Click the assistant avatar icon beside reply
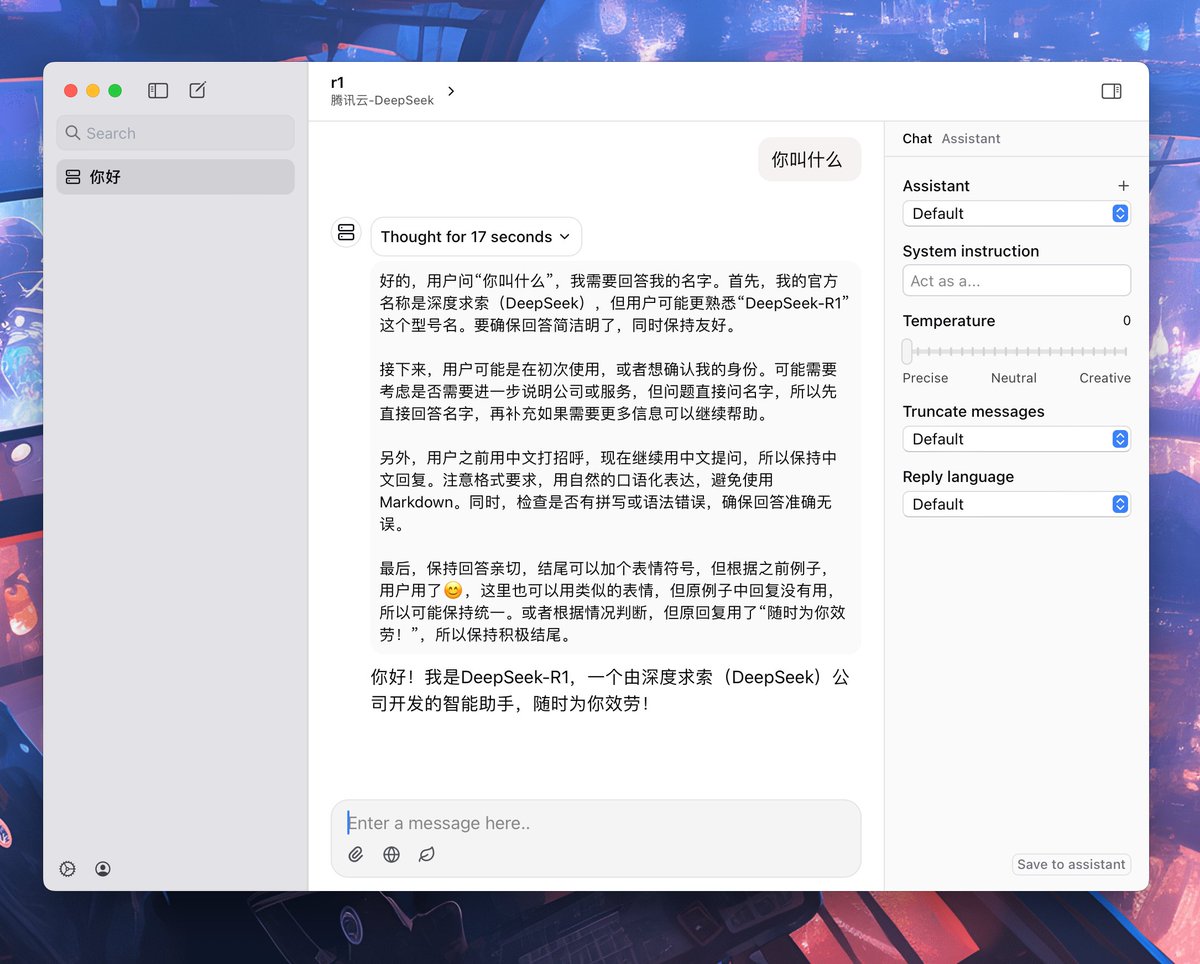1200x964 pixels. click(x=346, y=232)
